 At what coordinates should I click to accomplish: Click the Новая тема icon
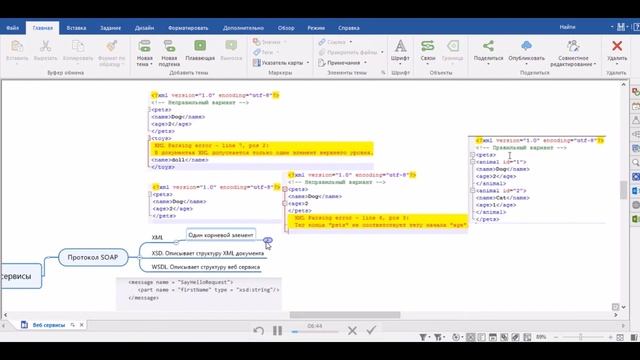pyautogui.click(x=144, y=46)
